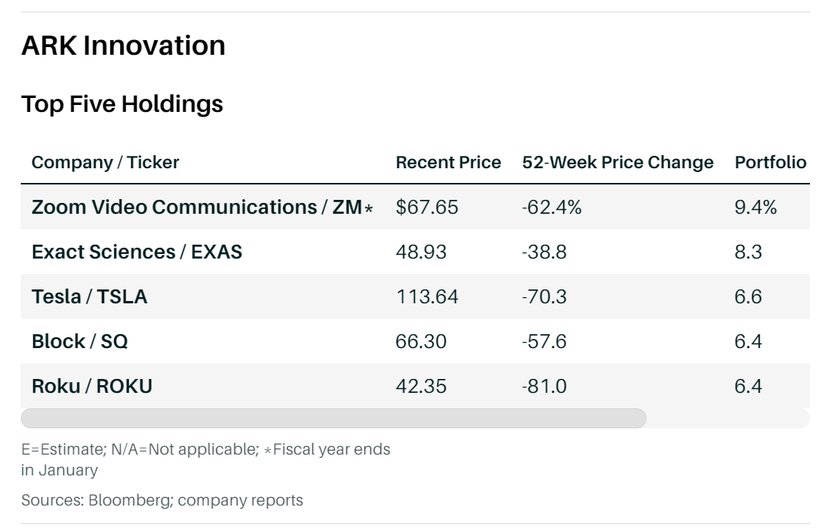
Task: Click the Portfolio column header
Action: click(770, 162)
